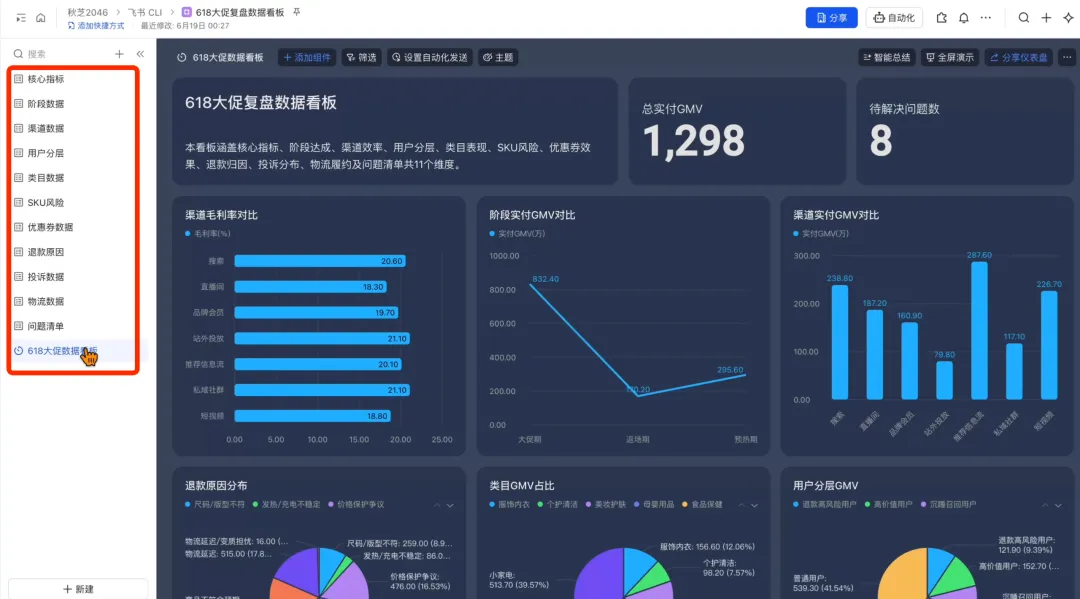Toggle 服饰内衣 legend item
Screen dimensions: 1080x599
click(510, 505)
